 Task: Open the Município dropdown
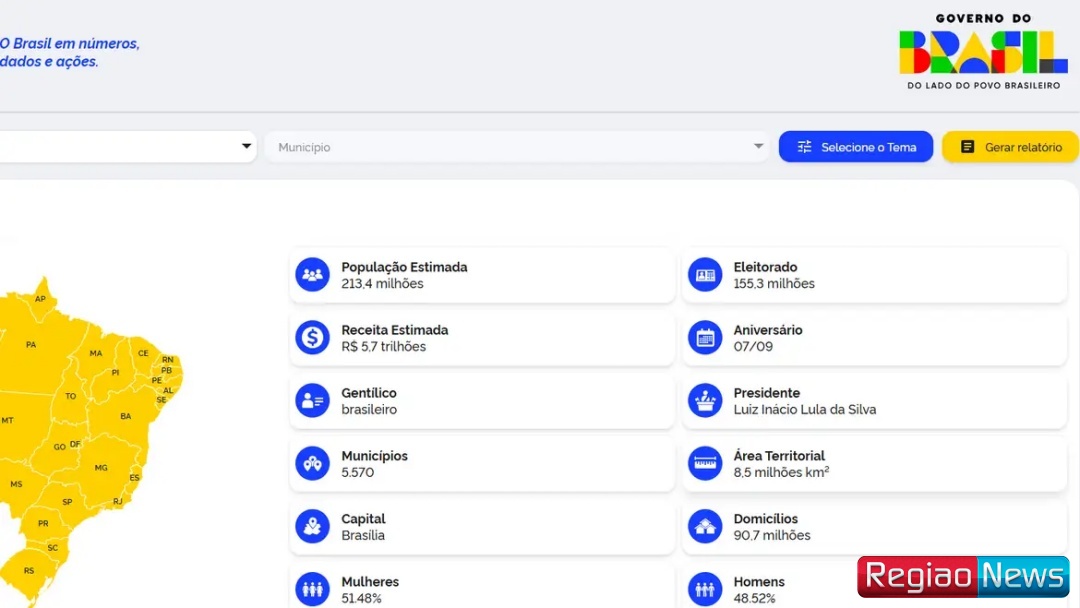coord(517,147)
